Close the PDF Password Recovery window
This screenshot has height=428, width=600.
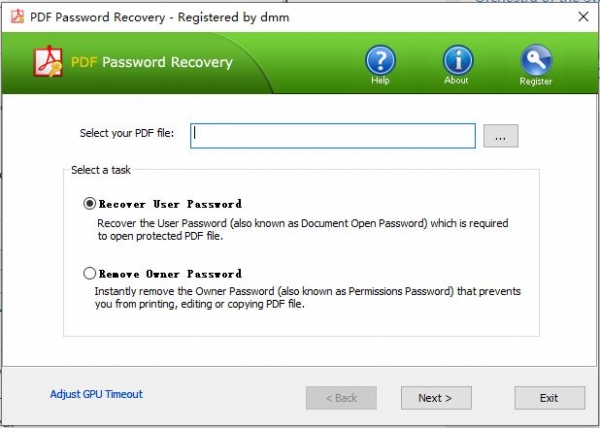pos(583,15)
